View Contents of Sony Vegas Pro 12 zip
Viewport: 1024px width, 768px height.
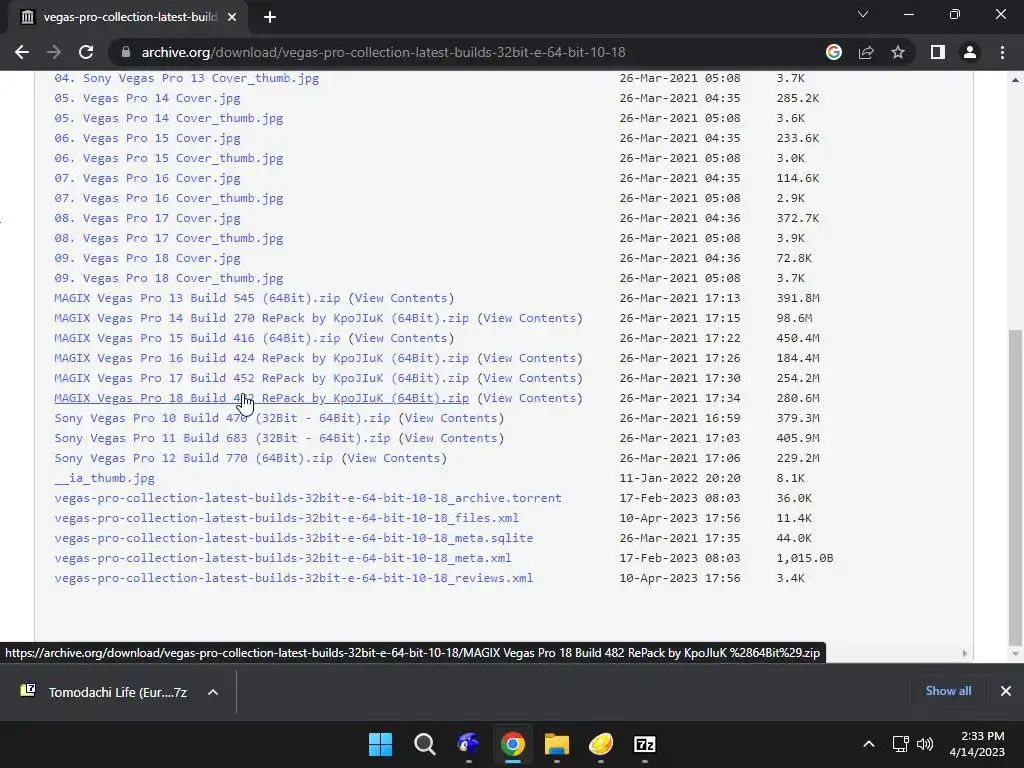(x=394, y=458)
